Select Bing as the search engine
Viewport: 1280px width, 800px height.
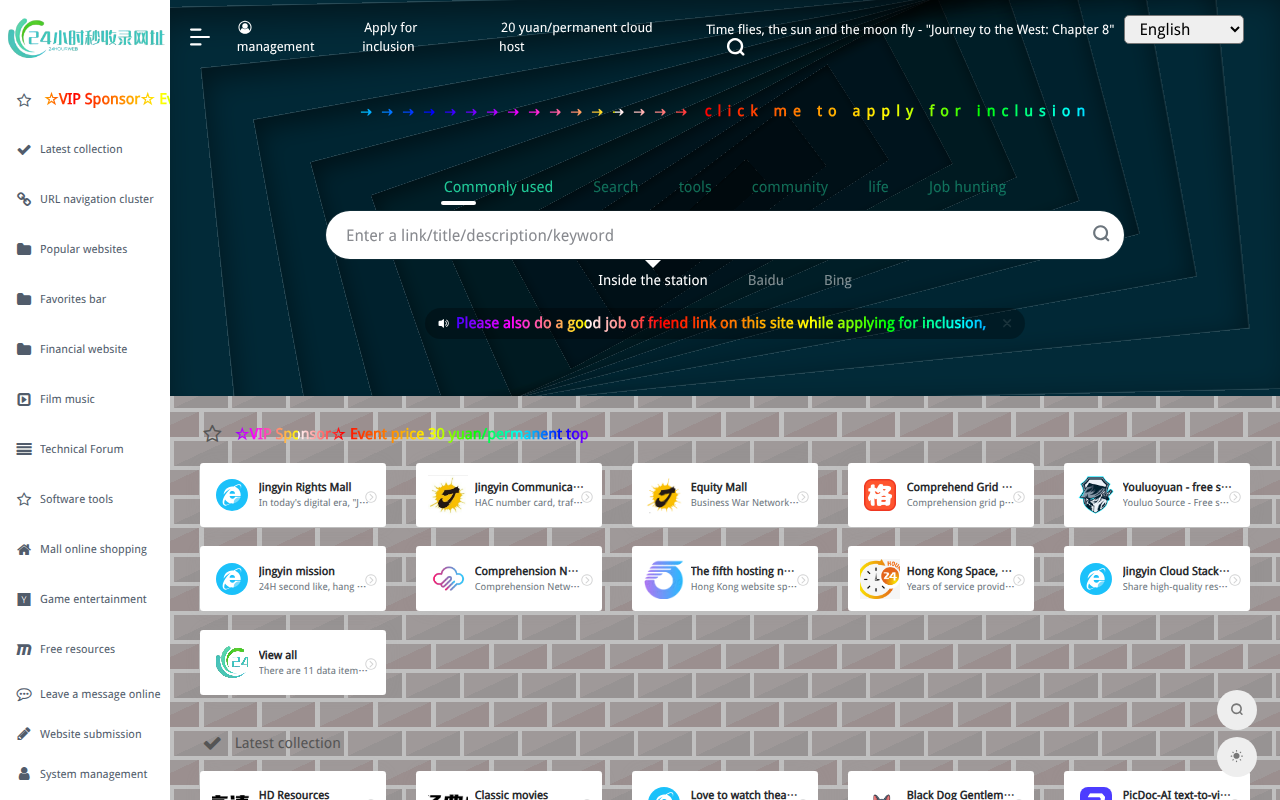837,281
